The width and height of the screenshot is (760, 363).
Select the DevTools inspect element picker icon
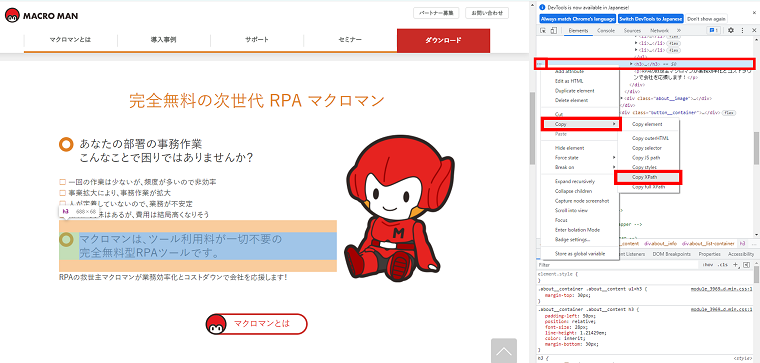point(544,31)
